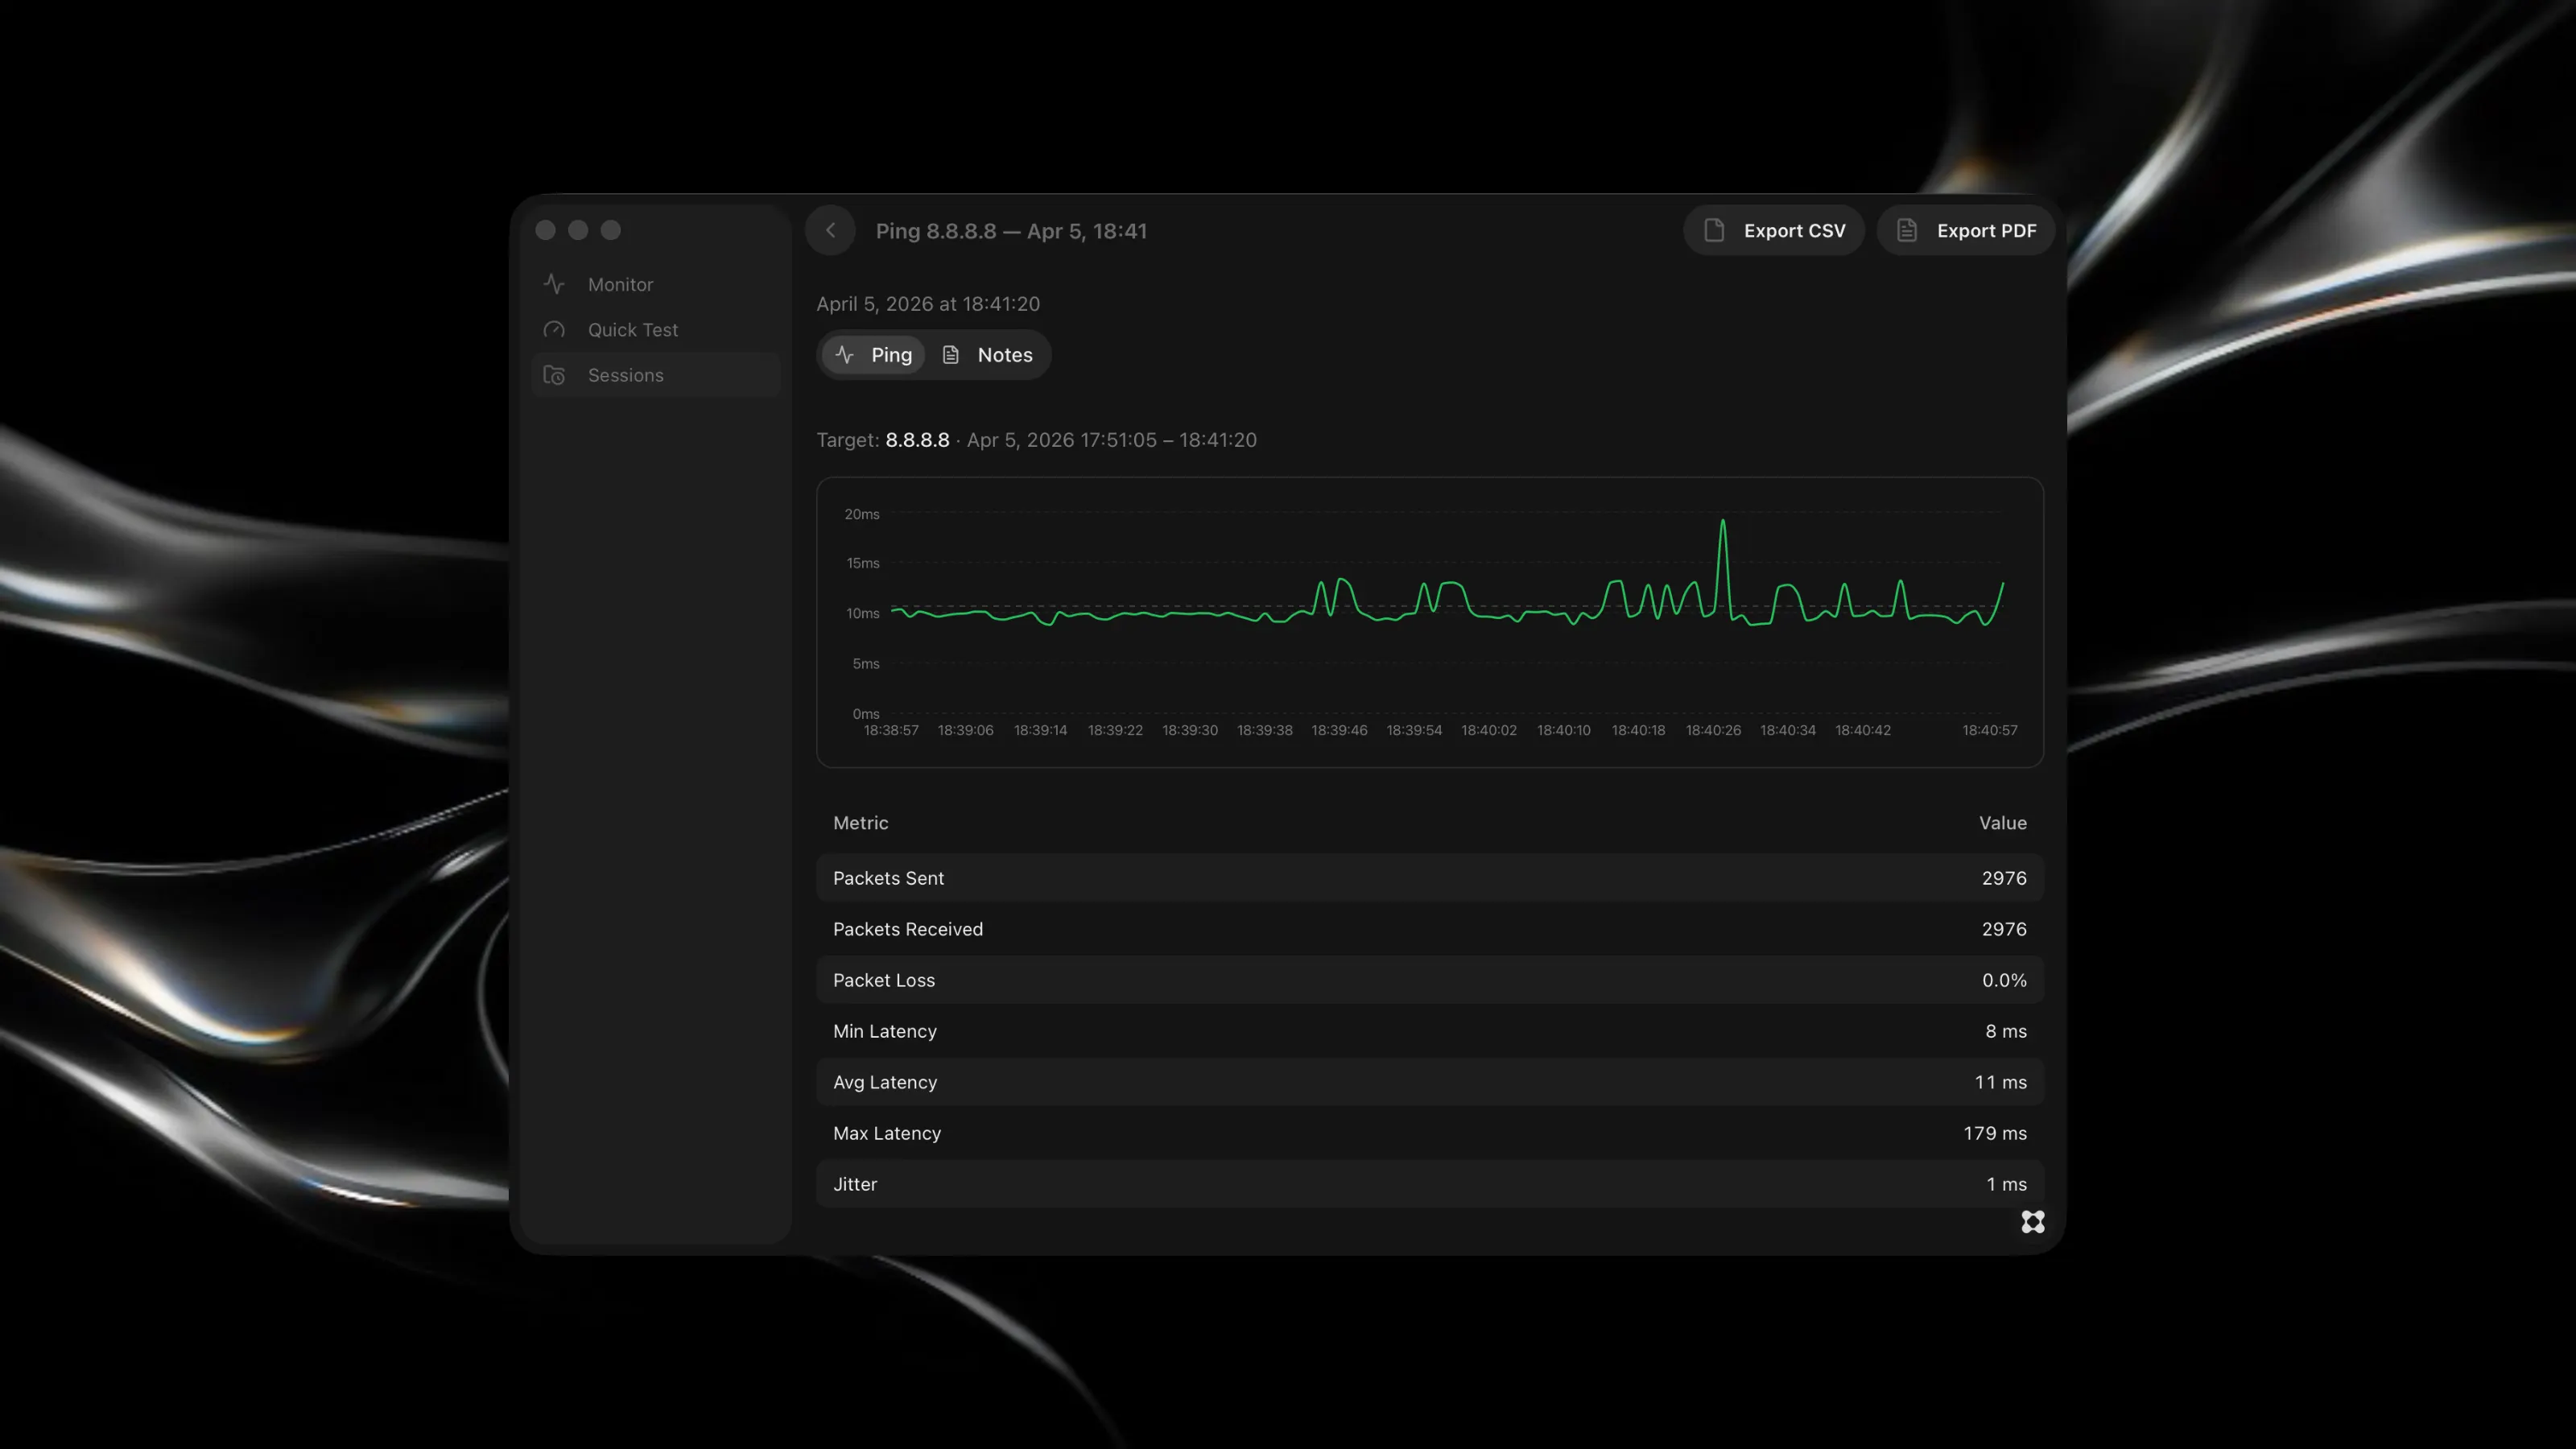Screen dimensions: 2576x1449
Task: Select the Packet Loss row label
Action: (x=884, y=980)
